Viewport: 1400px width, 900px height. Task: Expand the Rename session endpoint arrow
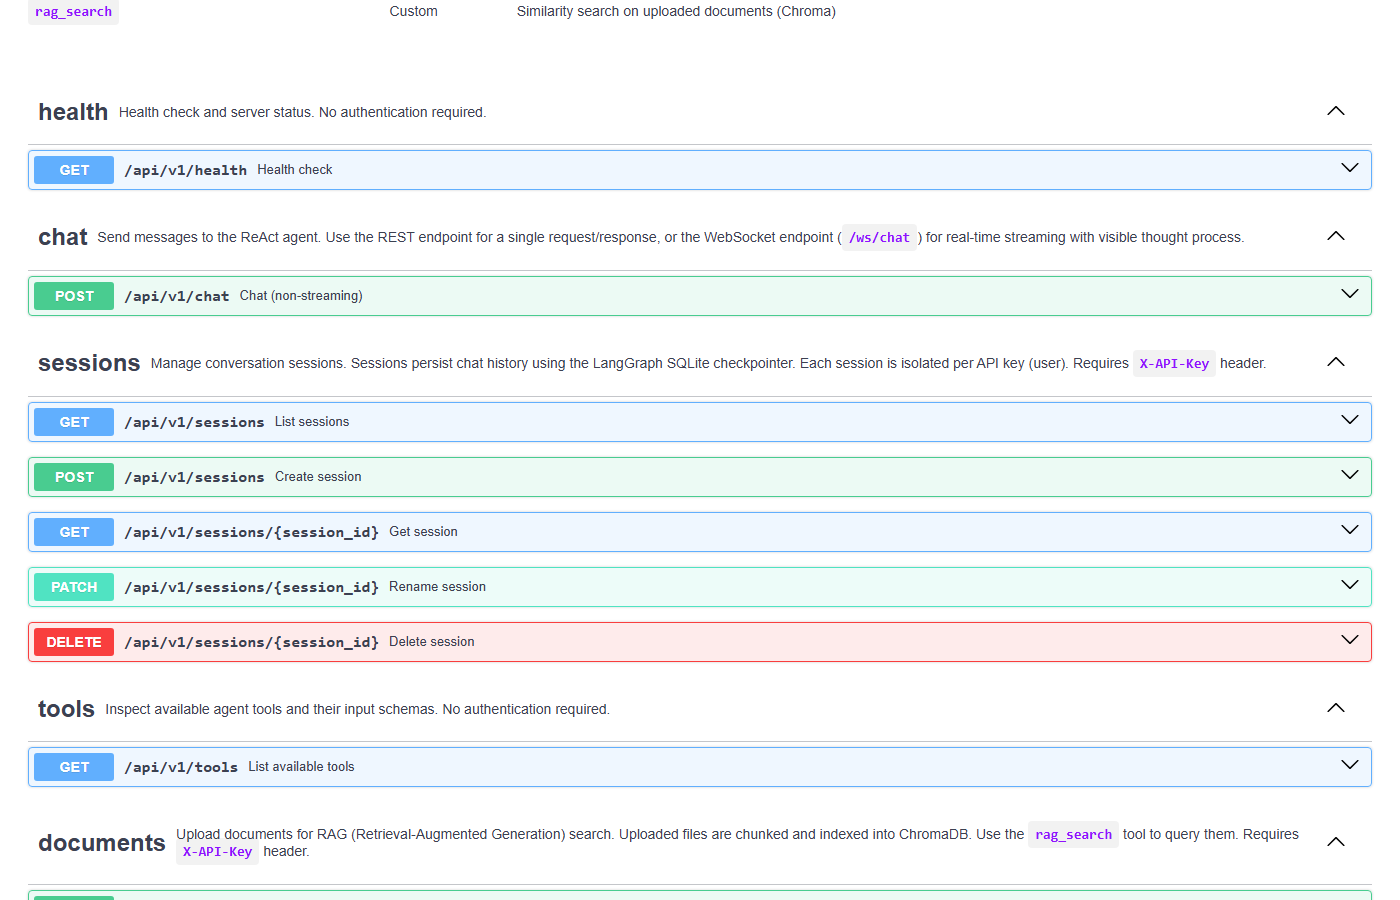point(1350,585)
